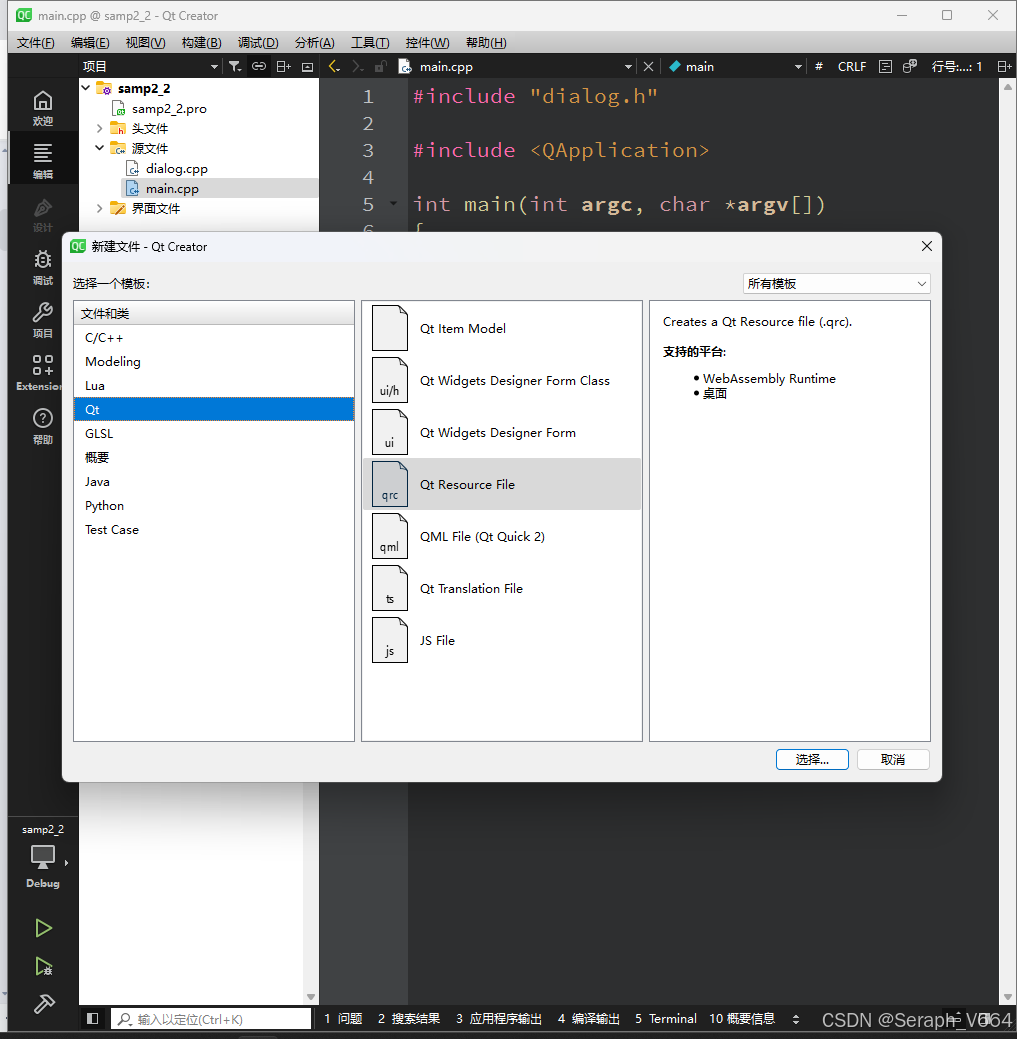Image resolution: width=1017 pixels, height=1039 pixels.
Task: Start debugging with the debug-run button
Action: [x=43, y=966]
